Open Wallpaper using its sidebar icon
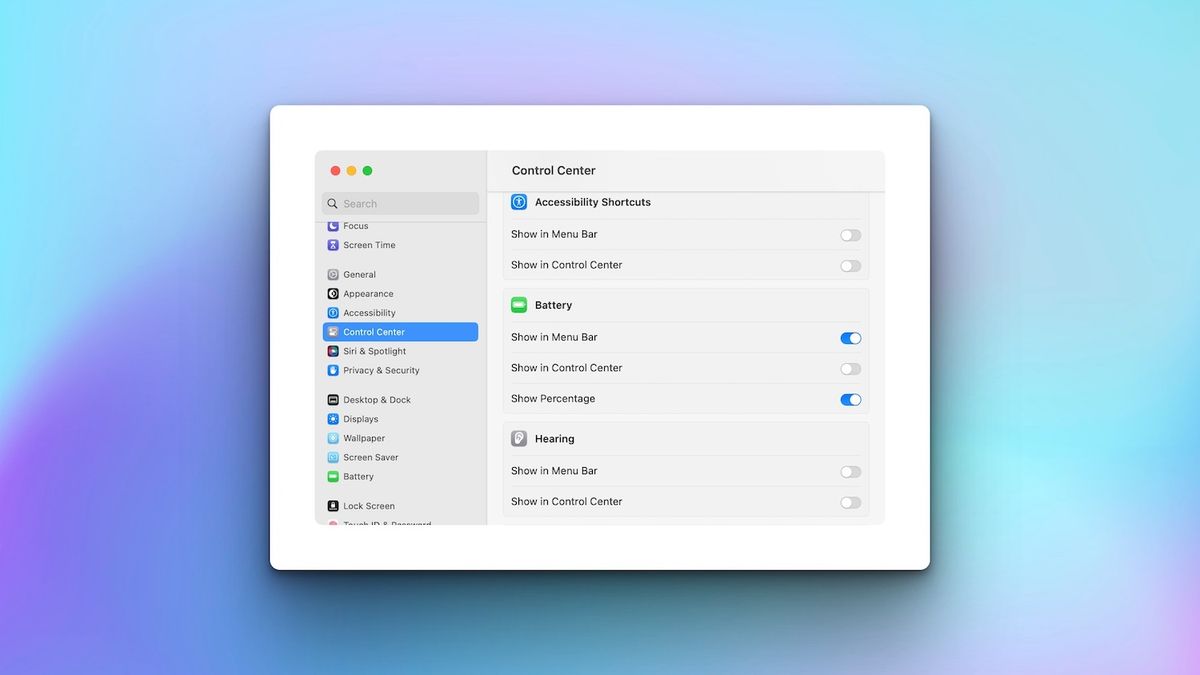 pyautogui.click(x=332, y=437)
